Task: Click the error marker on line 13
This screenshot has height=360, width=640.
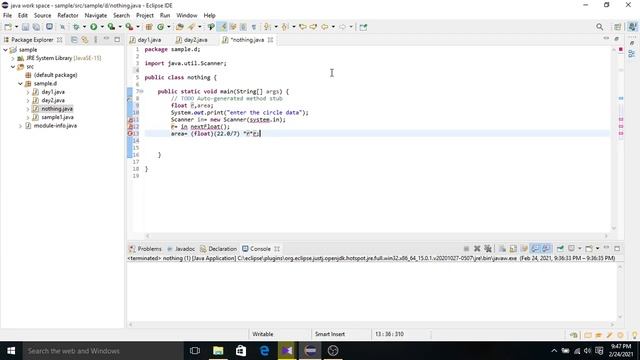Action: click(130, 133)
